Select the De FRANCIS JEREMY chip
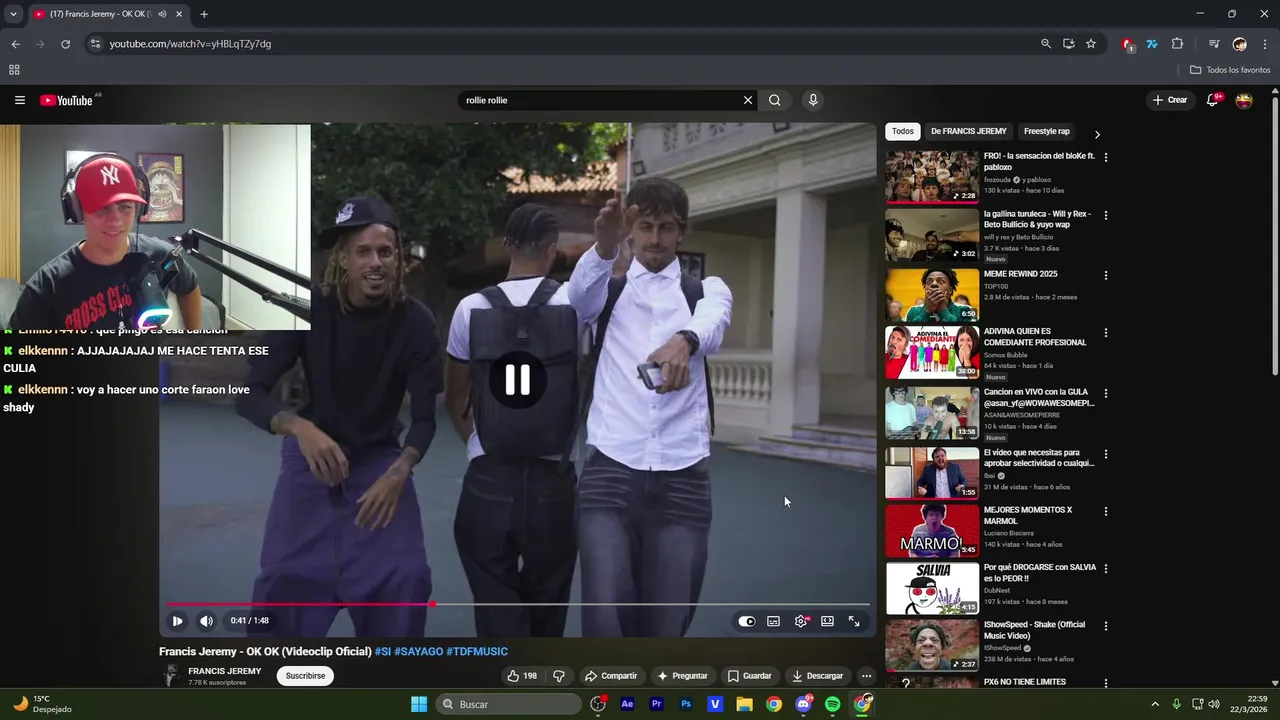Image resolution: width=1280 pixels, height=720 pixels. tap(969, 131)
